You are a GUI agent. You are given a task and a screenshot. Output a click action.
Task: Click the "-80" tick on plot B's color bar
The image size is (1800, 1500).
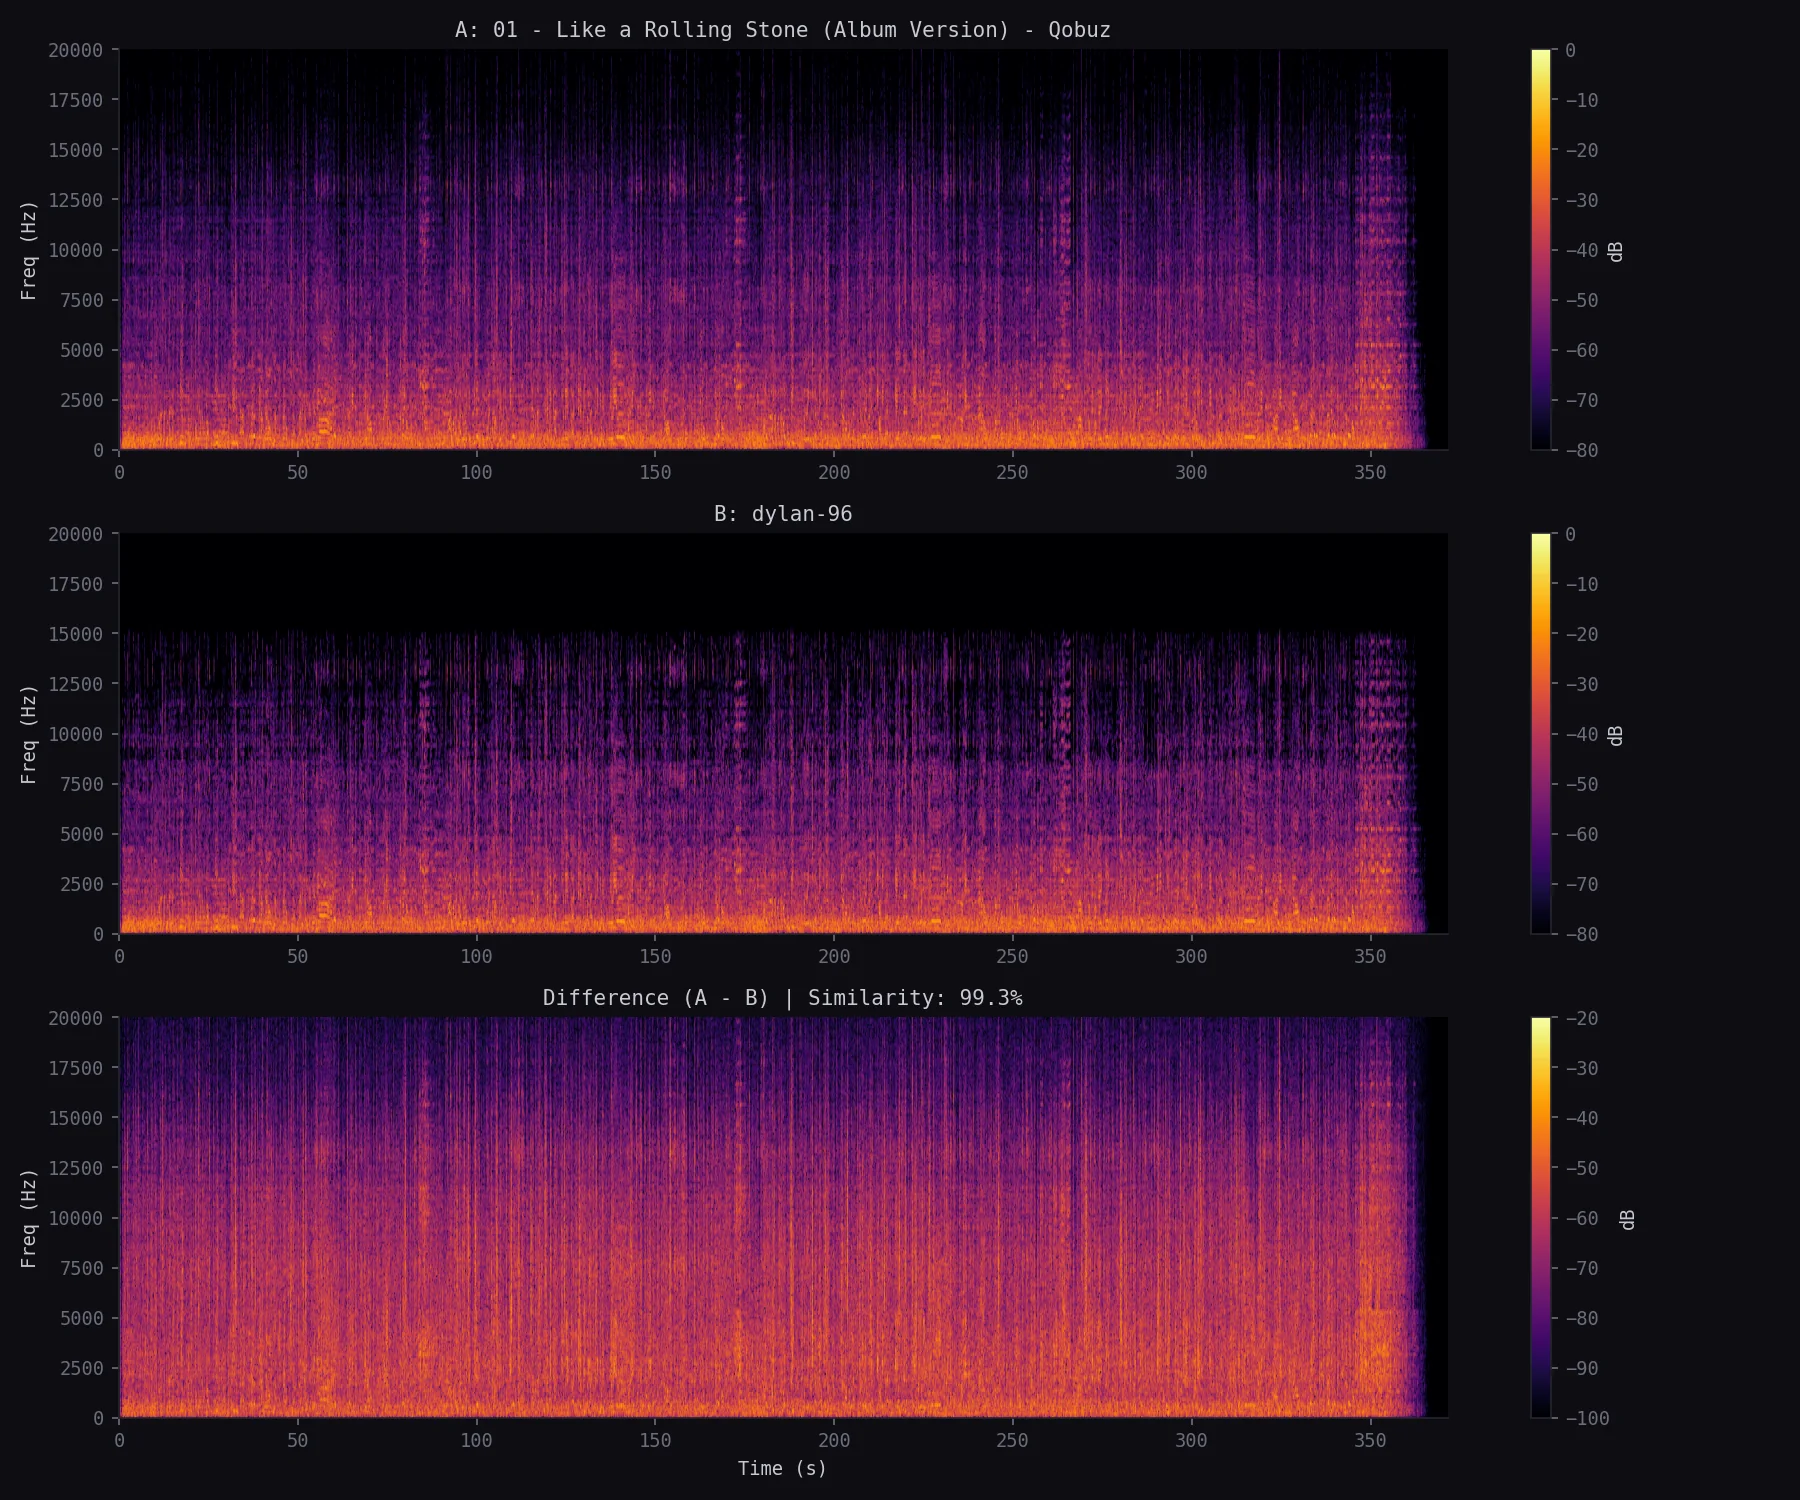click(x=1581, y=934)
